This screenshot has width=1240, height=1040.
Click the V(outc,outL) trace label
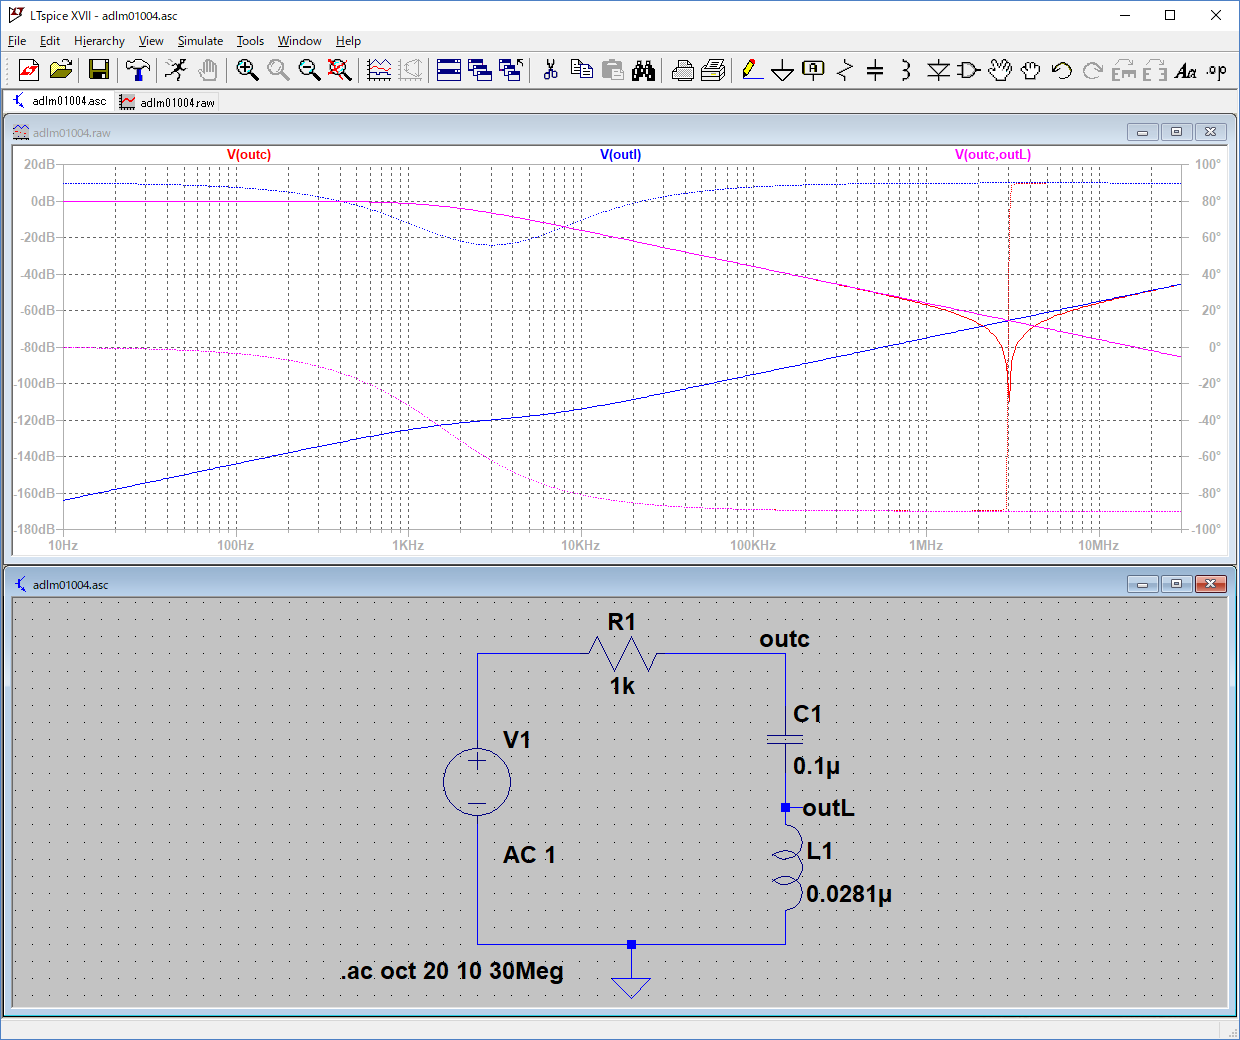pyautogui.click(x=992, y=155)
